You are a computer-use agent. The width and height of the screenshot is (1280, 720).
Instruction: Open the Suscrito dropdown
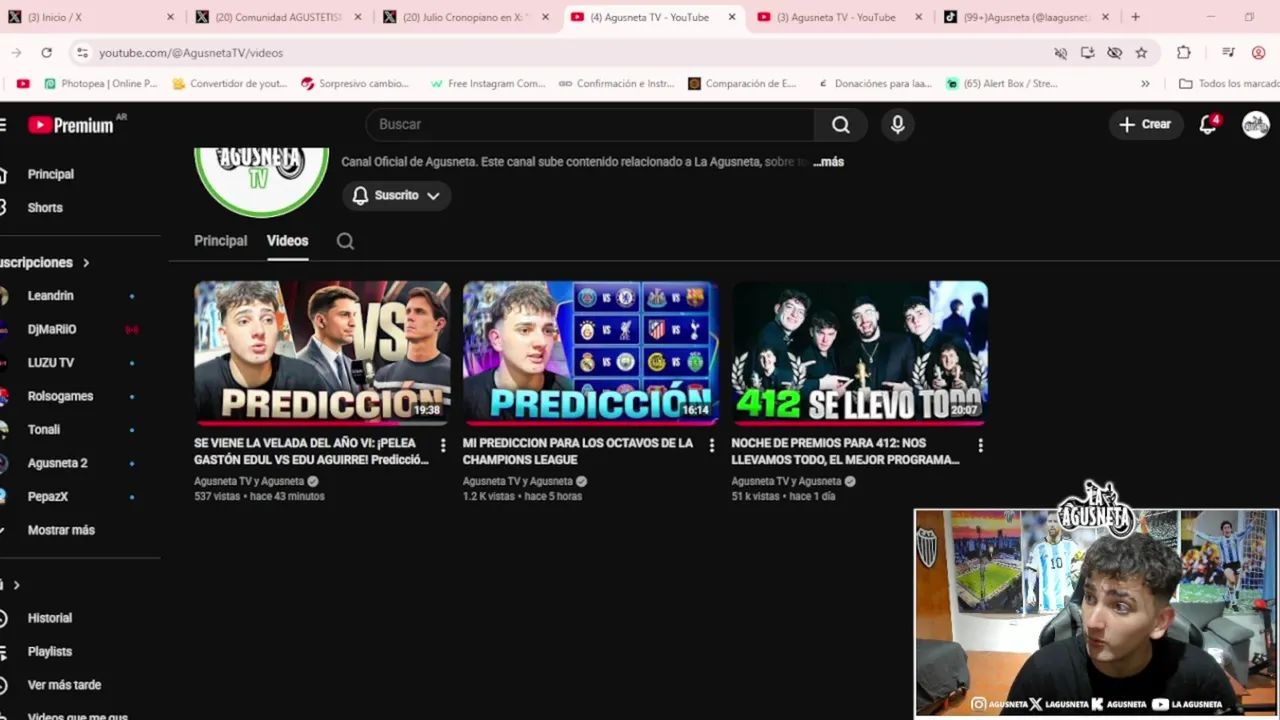[396, 196]
